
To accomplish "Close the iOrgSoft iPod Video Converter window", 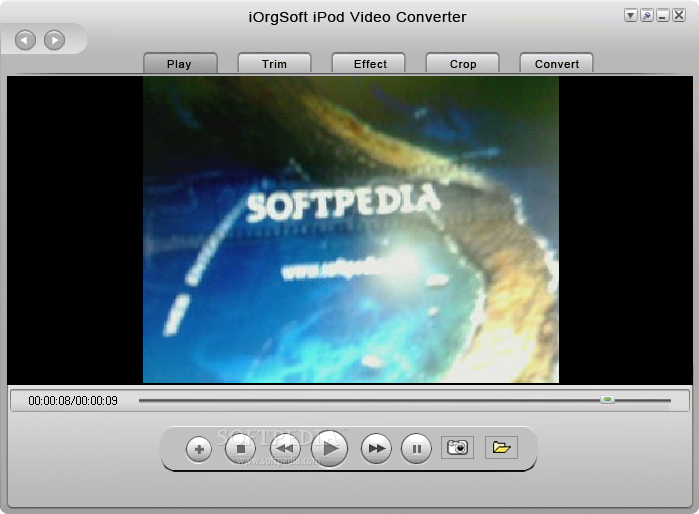I will (678, 16).
